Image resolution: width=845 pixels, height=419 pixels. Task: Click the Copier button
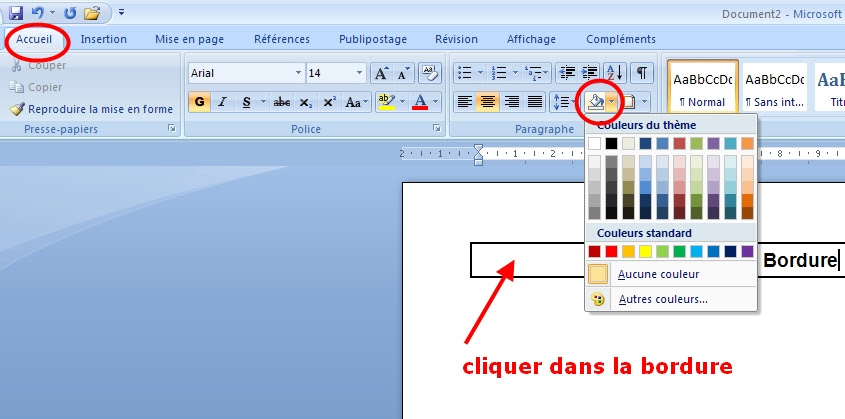36,87
